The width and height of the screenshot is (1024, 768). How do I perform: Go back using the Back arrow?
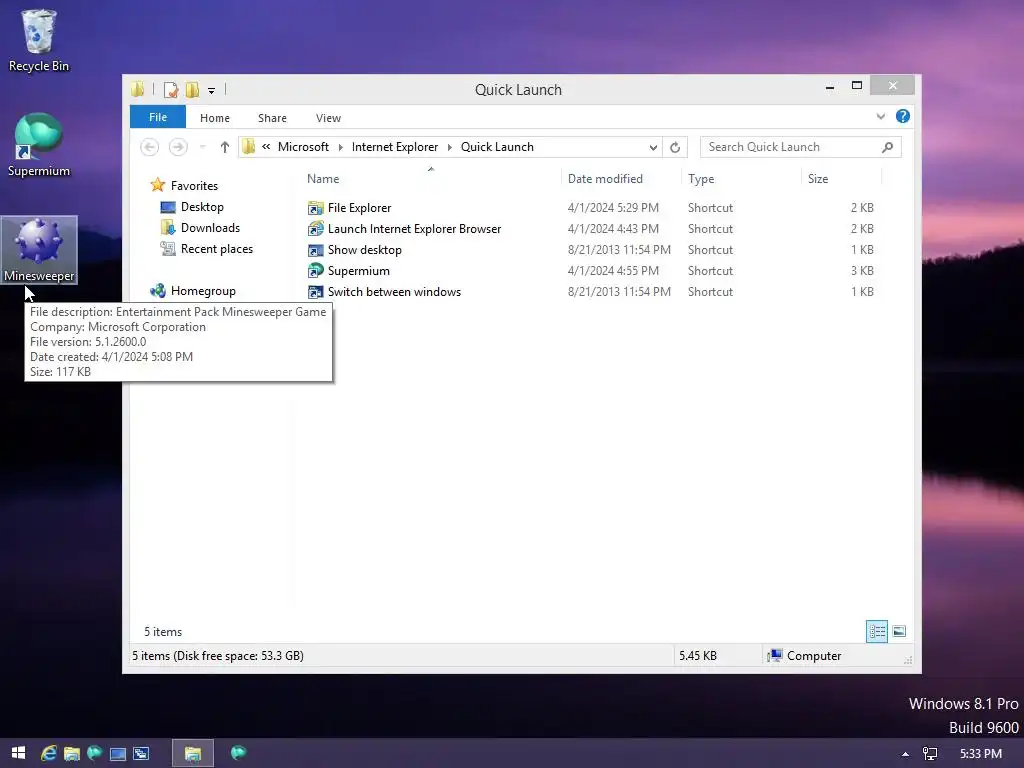pos(150,147)
